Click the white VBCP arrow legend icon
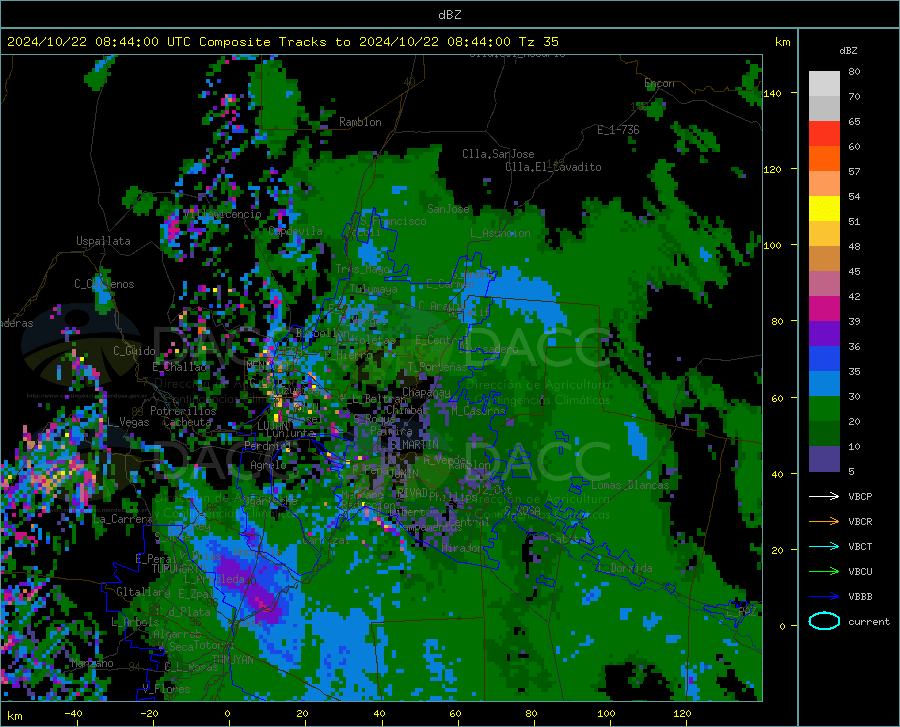 coord(824,496)
